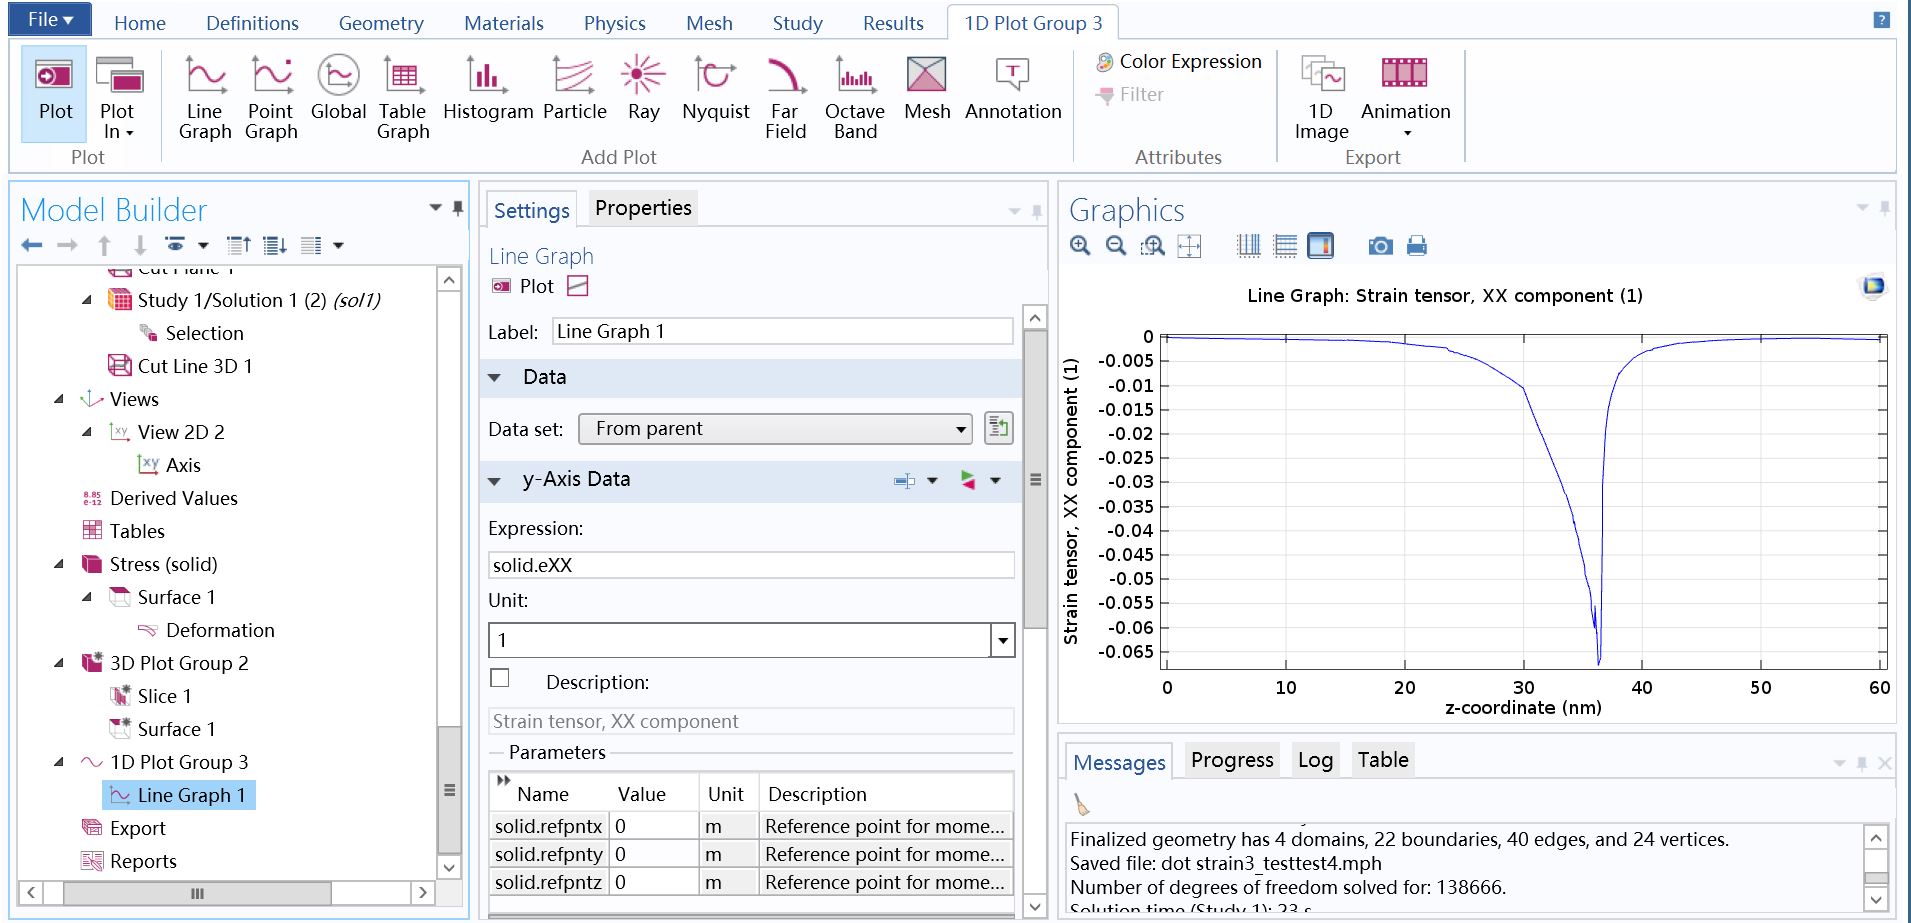The height and width of the screenshot is (923, 1911).
Task: Take a snapshot with the camera icon
Action: pos(1380,246)
